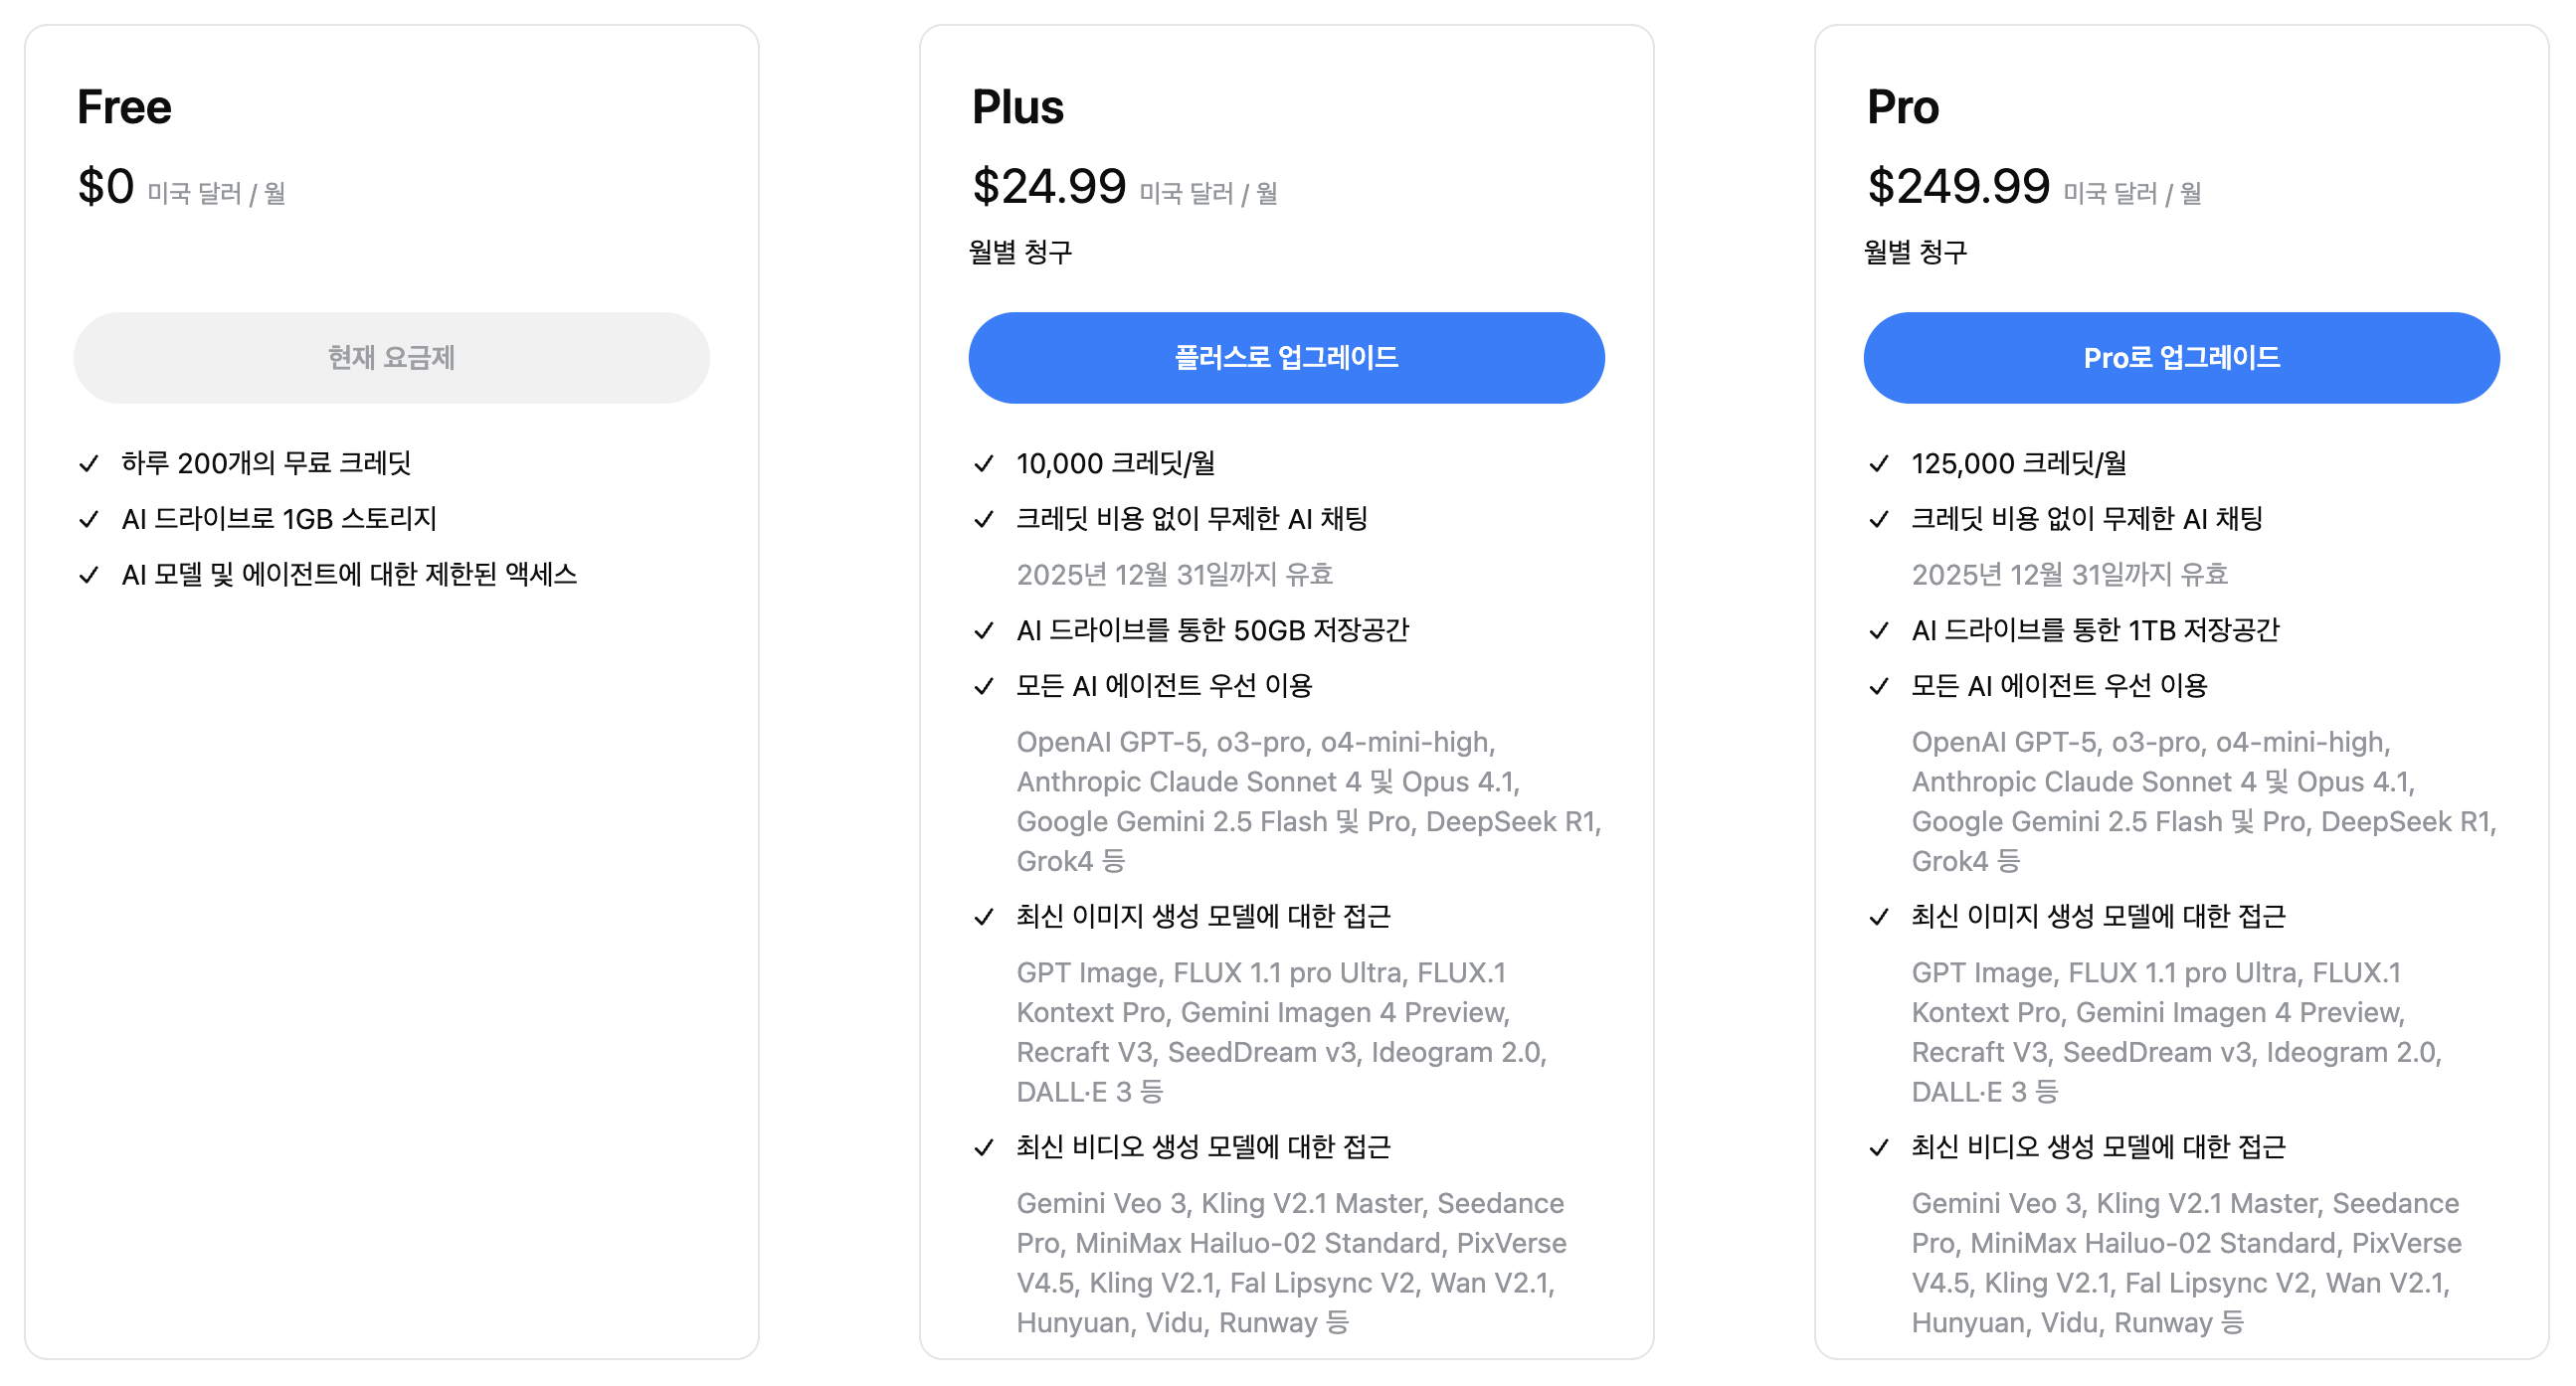This screenshot has height=1386, width=2576.
Task: Select the Pro plan heading
Action: click(x=1903, y=107)
